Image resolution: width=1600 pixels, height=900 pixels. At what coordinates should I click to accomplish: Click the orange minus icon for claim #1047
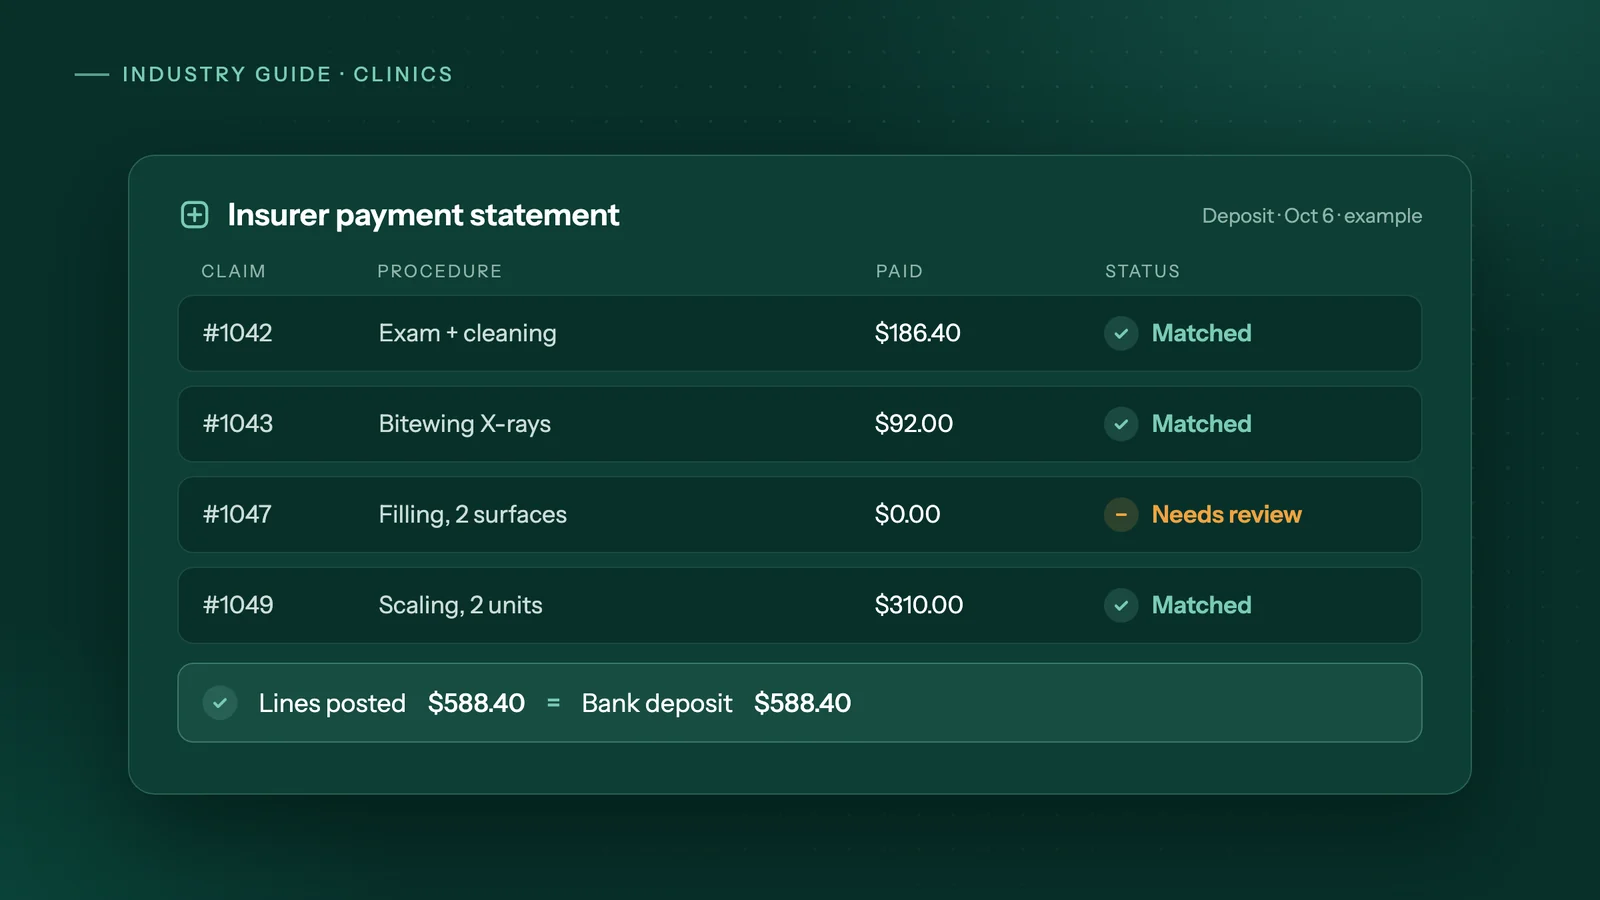[1121, 515]
